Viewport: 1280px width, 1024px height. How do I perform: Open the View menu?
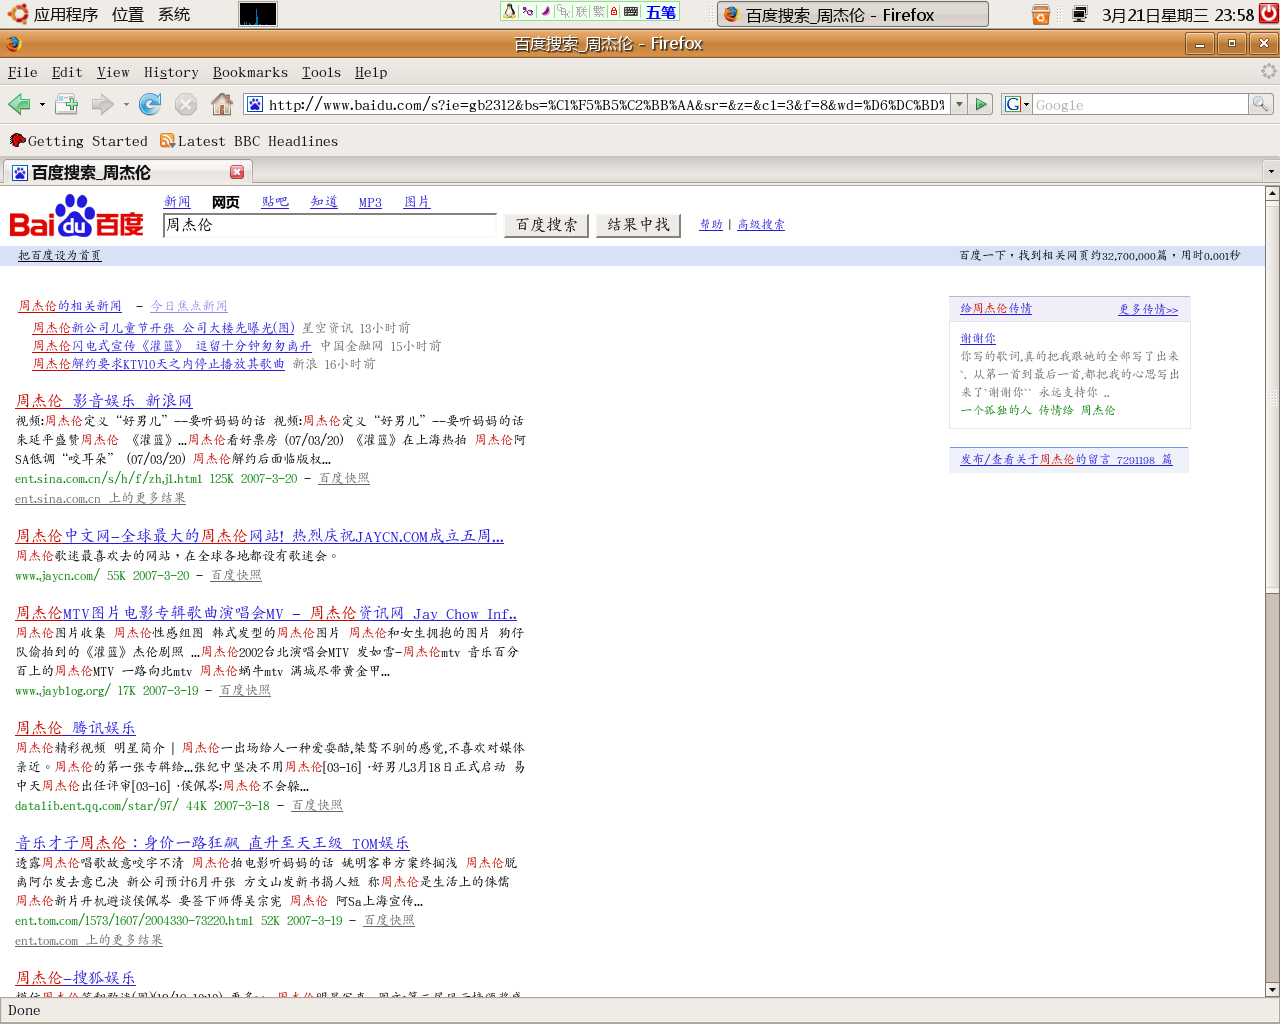(x=113, y=72)
